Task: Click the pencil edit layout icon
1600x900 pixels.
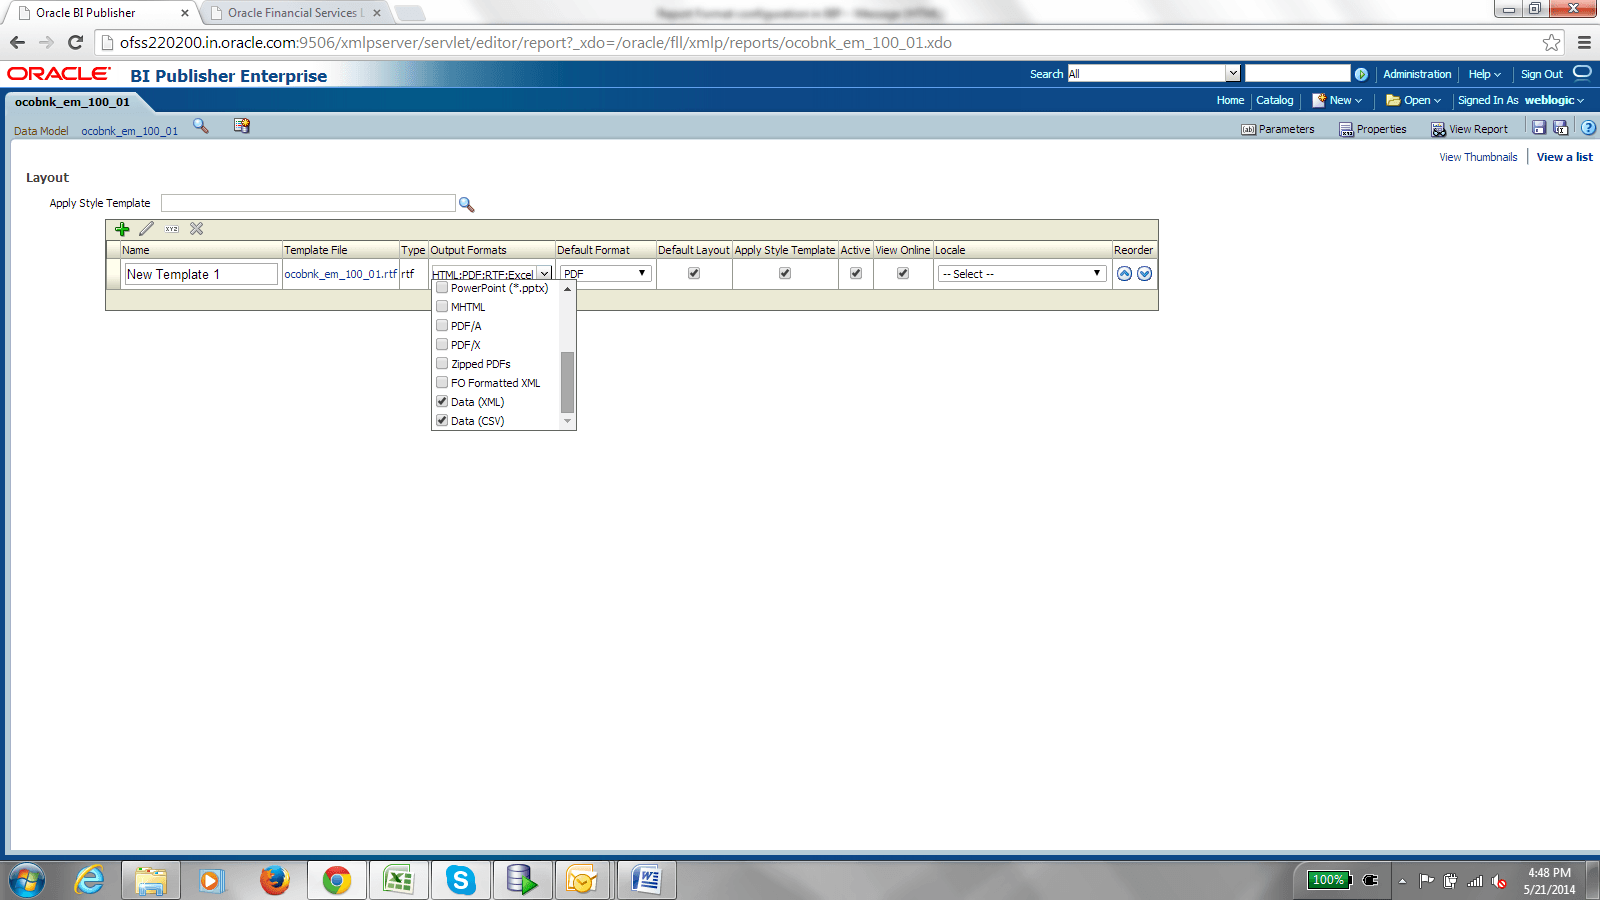Action: coord(147,229)
